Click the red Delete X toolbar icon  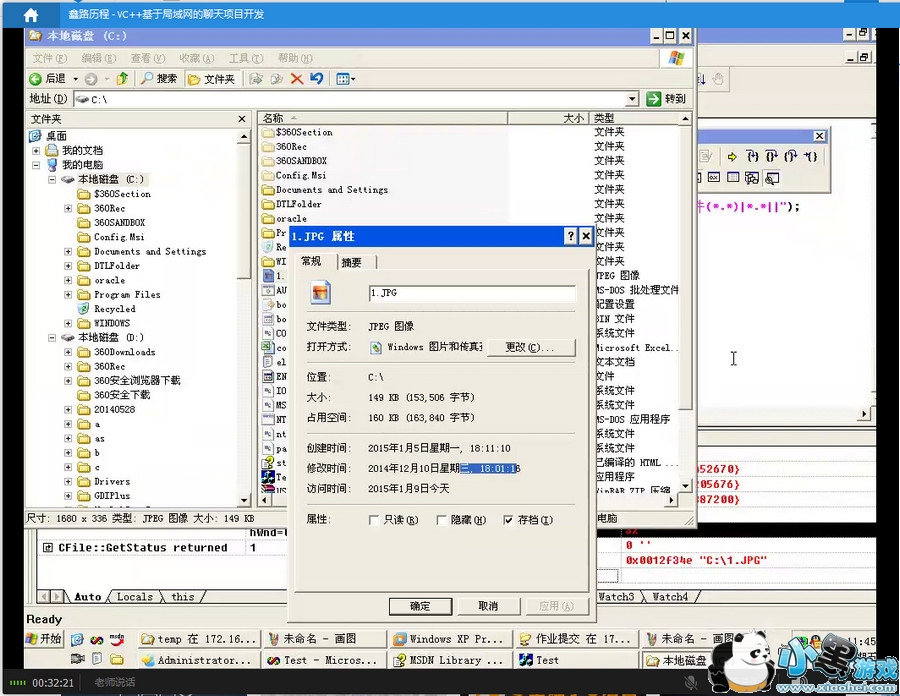pos(296,79)
